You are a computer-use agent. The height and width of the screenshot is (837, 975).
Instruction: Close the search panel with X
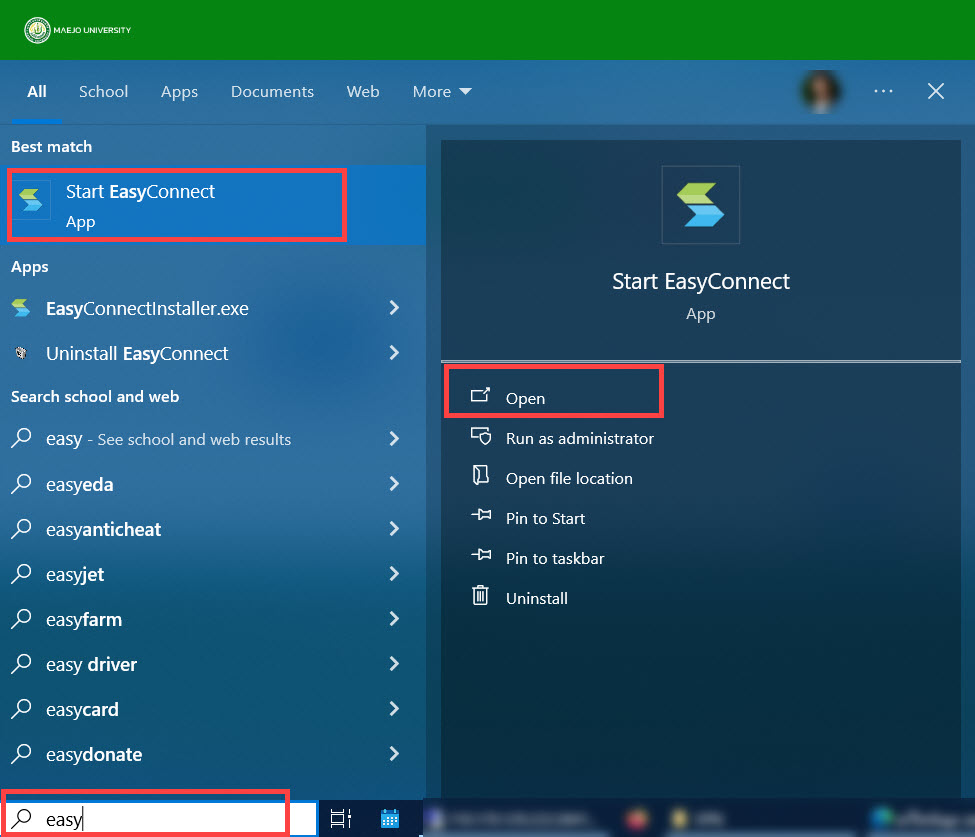point(936,91)
